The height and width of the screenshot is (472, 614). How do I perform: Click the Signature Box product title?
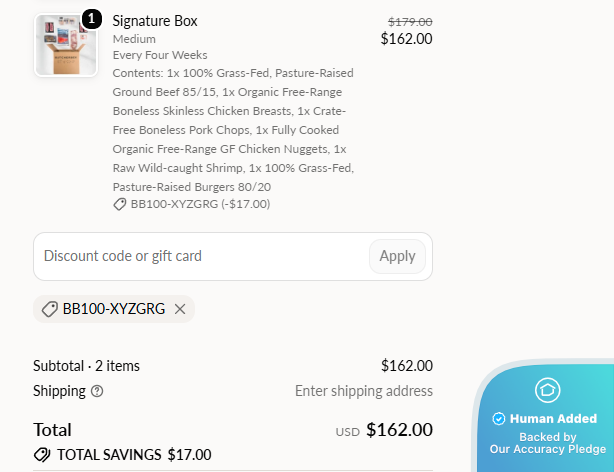tap(155, 21)
